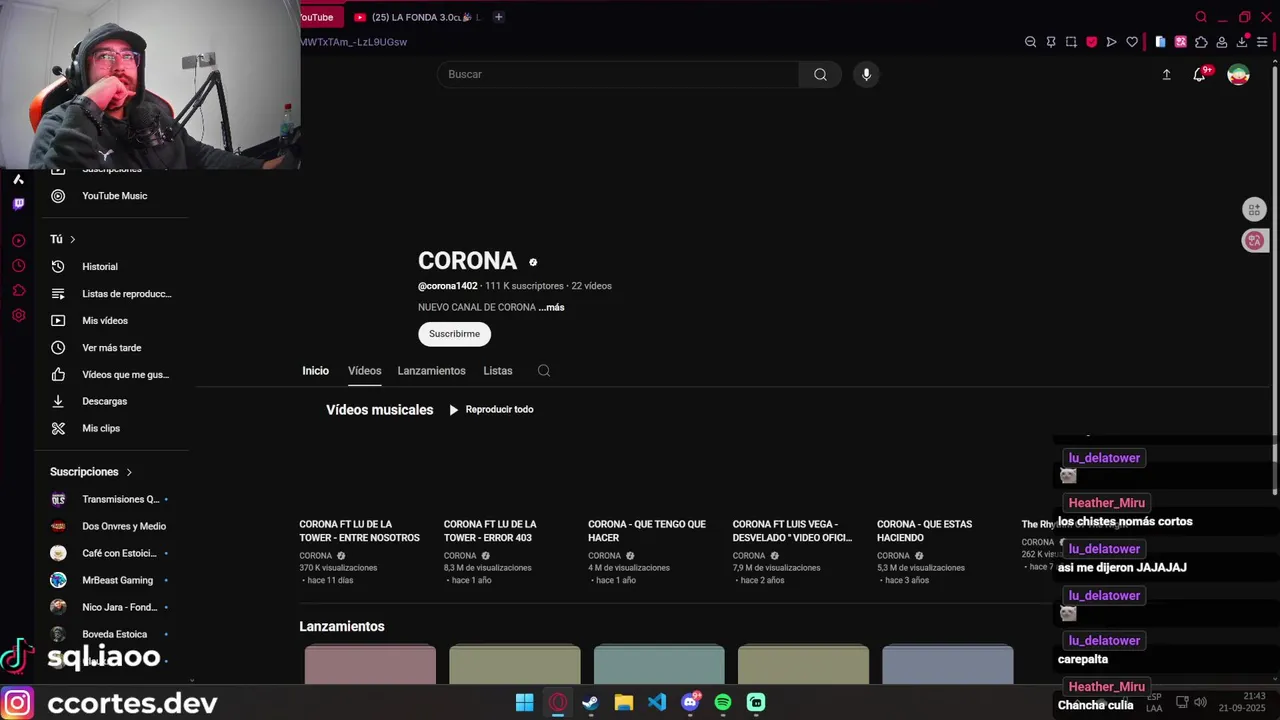Open Transmisiones Q... subscription
This screenshot has width=1280, height=720.
click(112, 499)
